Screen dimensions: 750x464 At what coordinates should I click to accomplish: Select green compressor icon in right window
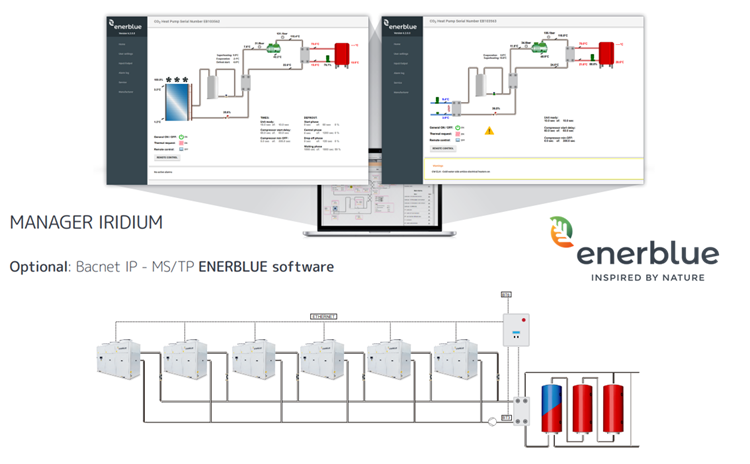pos(540,48)
